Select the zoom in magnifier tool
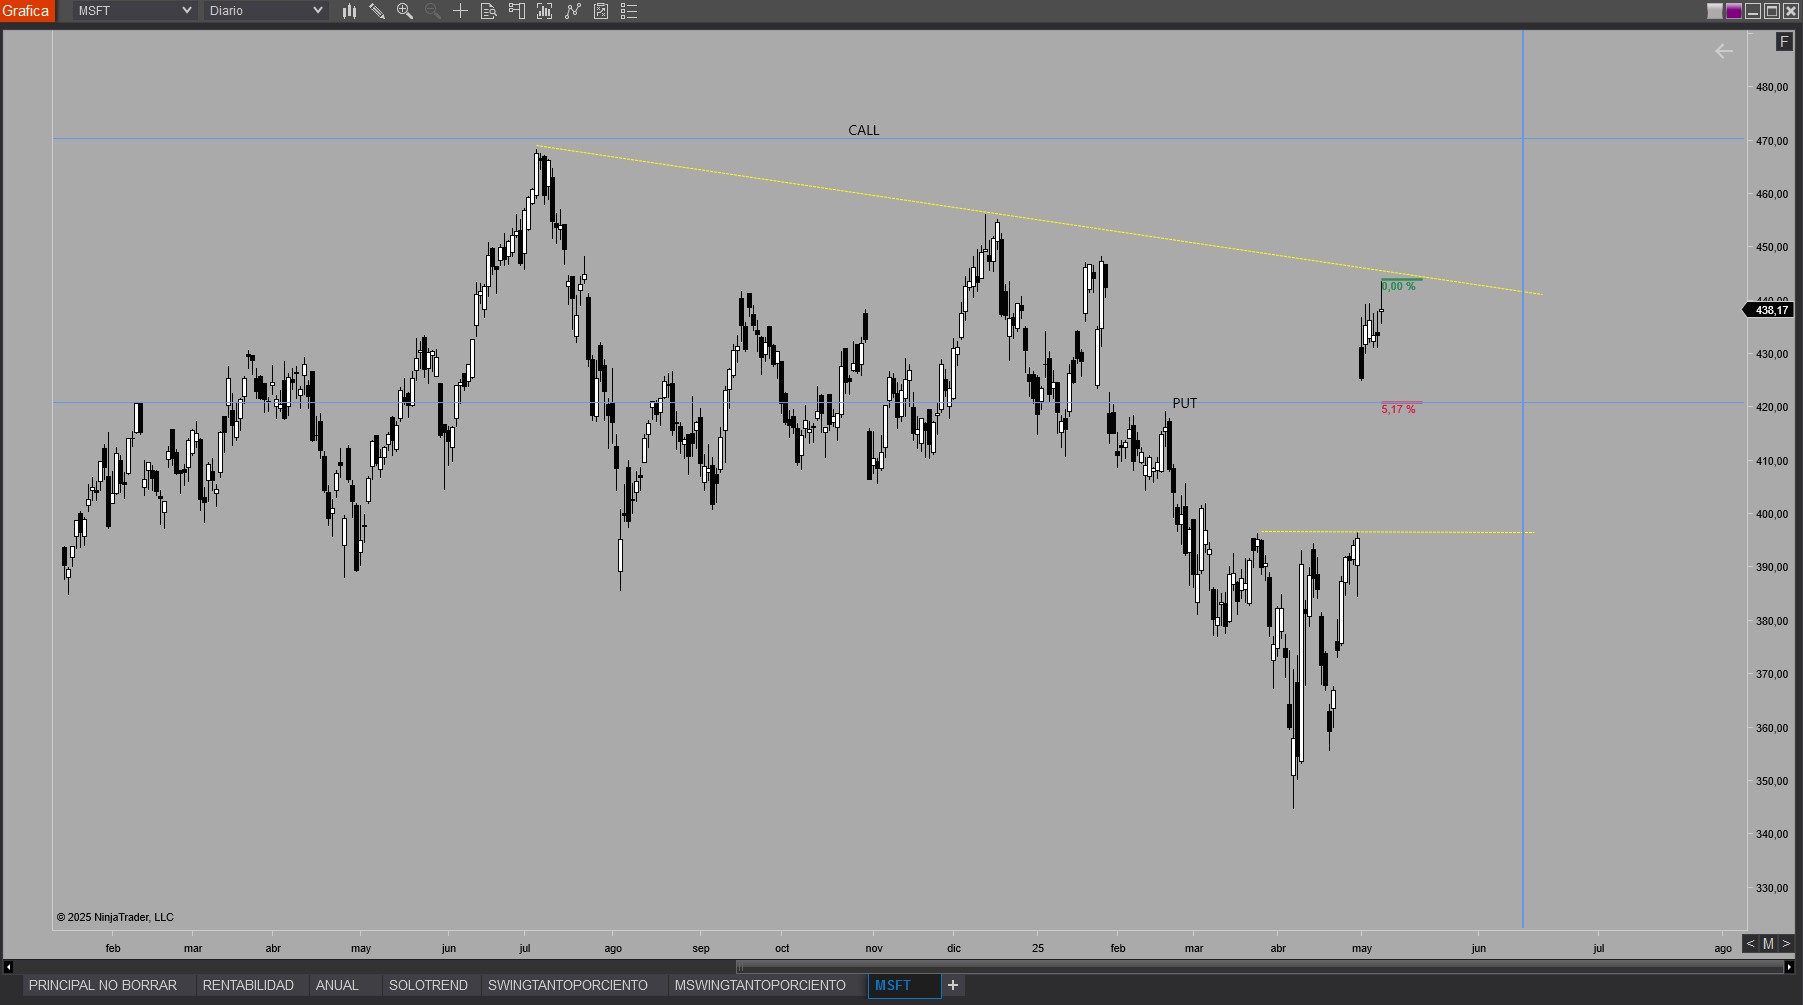Screen dimensions: 1803x1005 pyautogui.click(x=405, y=11)
